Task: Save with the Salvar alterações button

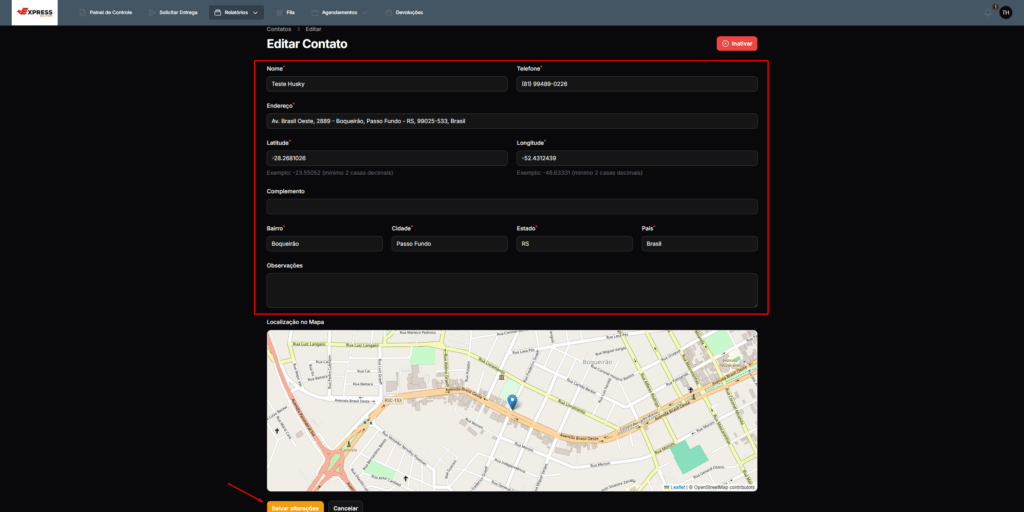Action: [x=295, y=508]
